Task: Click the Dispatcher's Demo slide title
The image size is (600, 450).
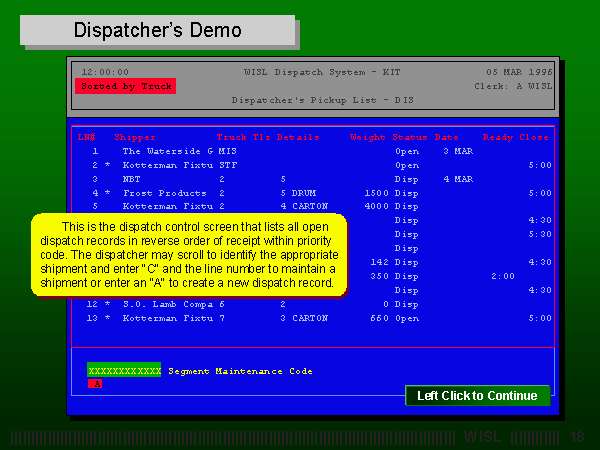Action: coord(158,30)
